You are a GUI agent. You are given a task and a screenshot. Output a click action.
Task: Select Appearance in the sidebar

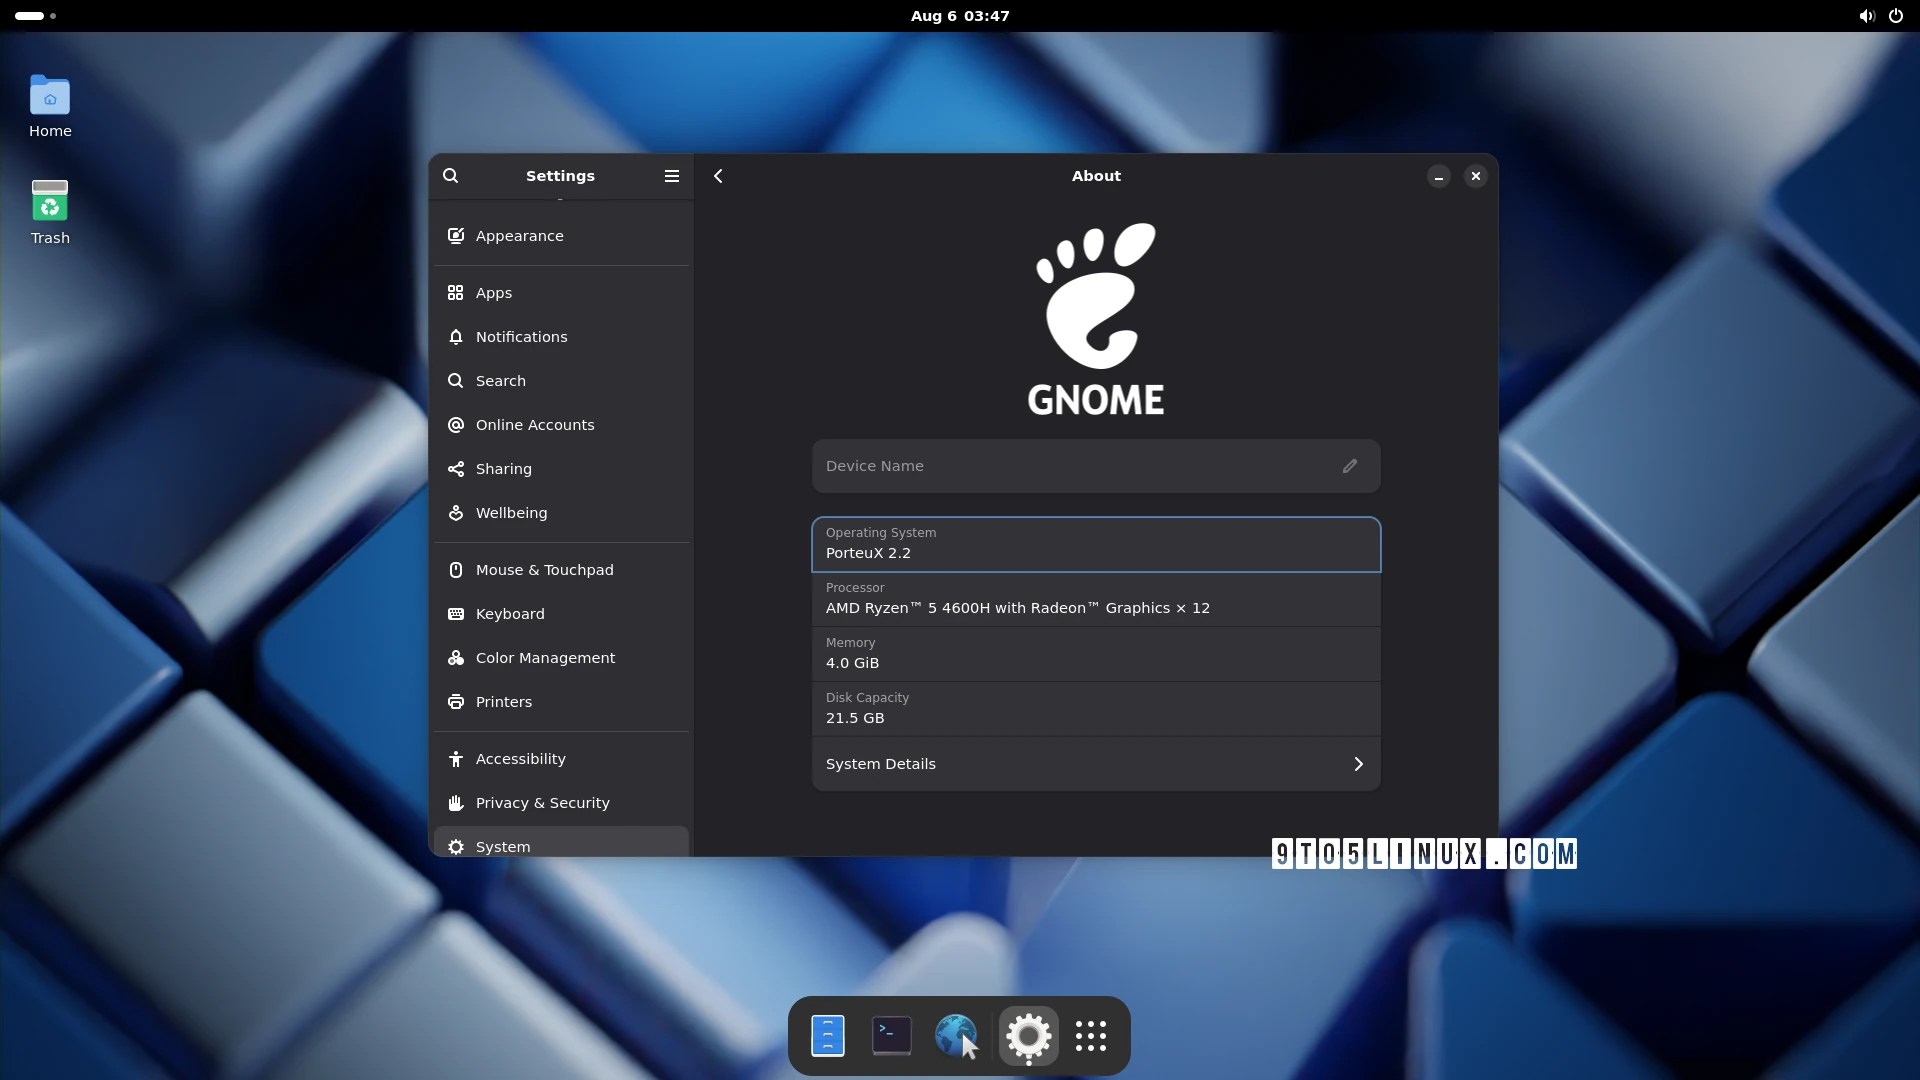tap(520, 236)
